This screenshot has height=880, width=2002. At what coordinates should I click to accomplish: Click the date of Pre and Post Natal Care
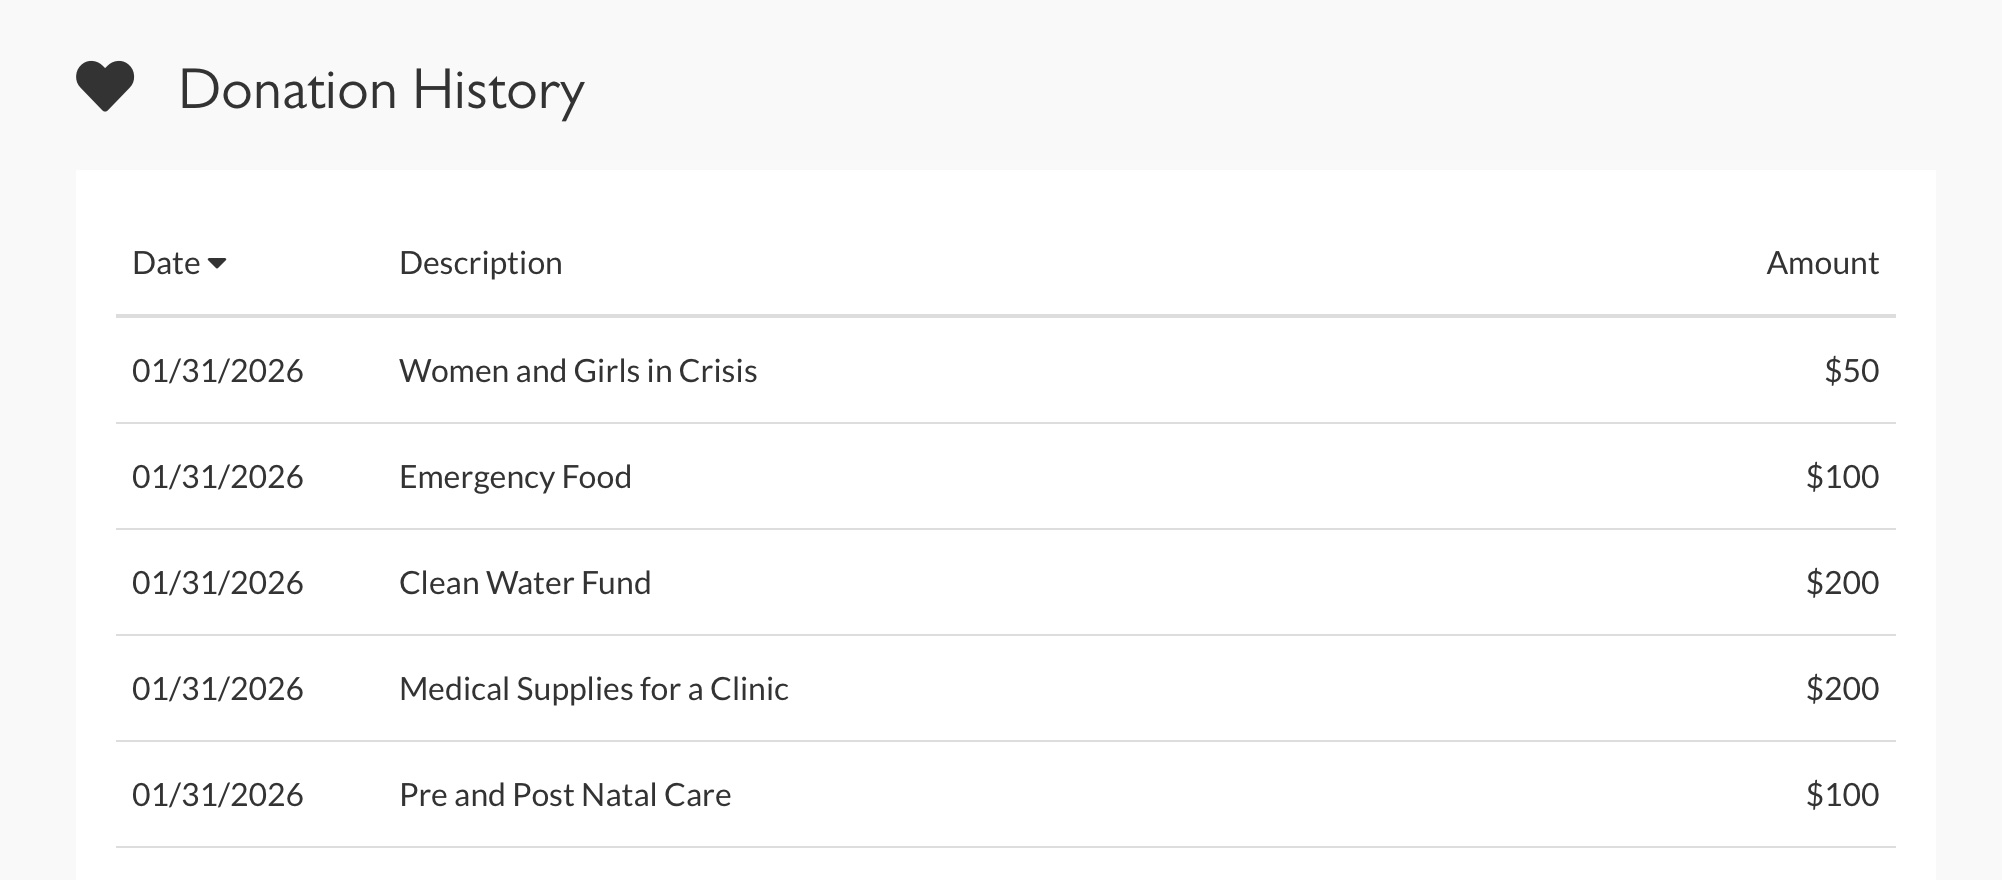pos(218,795)
